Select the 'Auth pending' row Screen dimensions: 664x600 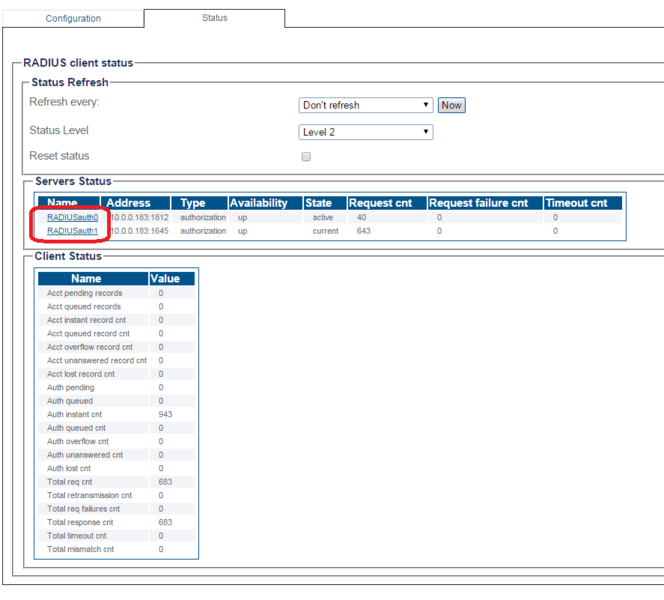point(116,387)
